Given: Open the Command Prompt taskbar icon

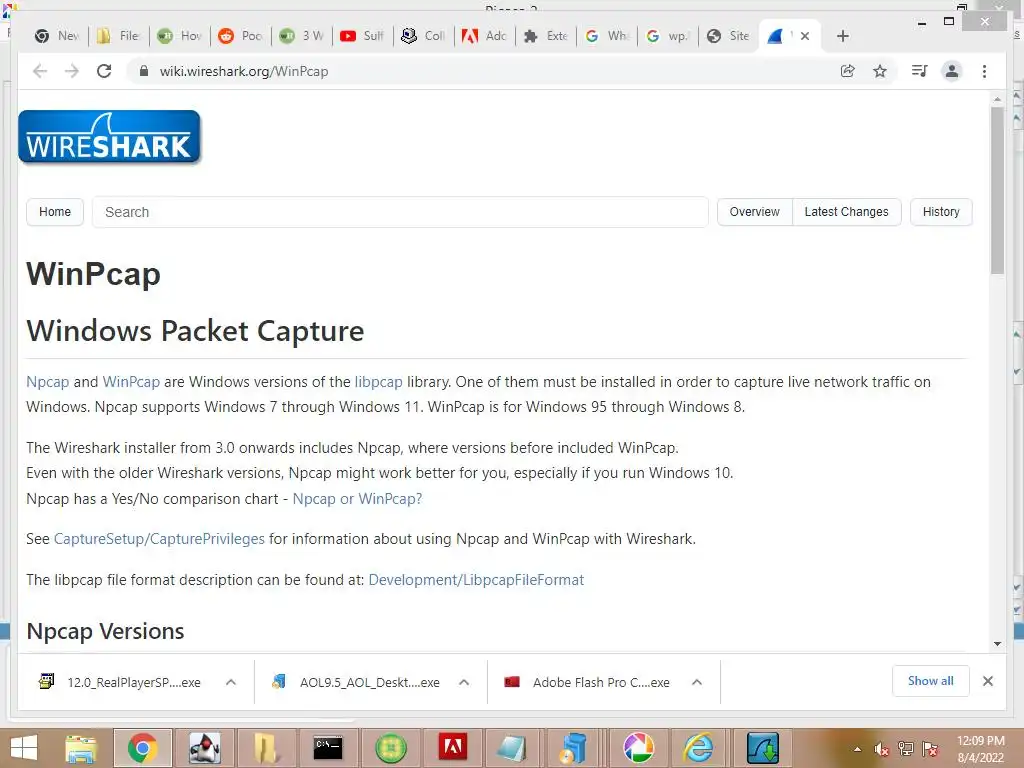Looking at the screenshot, I should pos(328,748).
